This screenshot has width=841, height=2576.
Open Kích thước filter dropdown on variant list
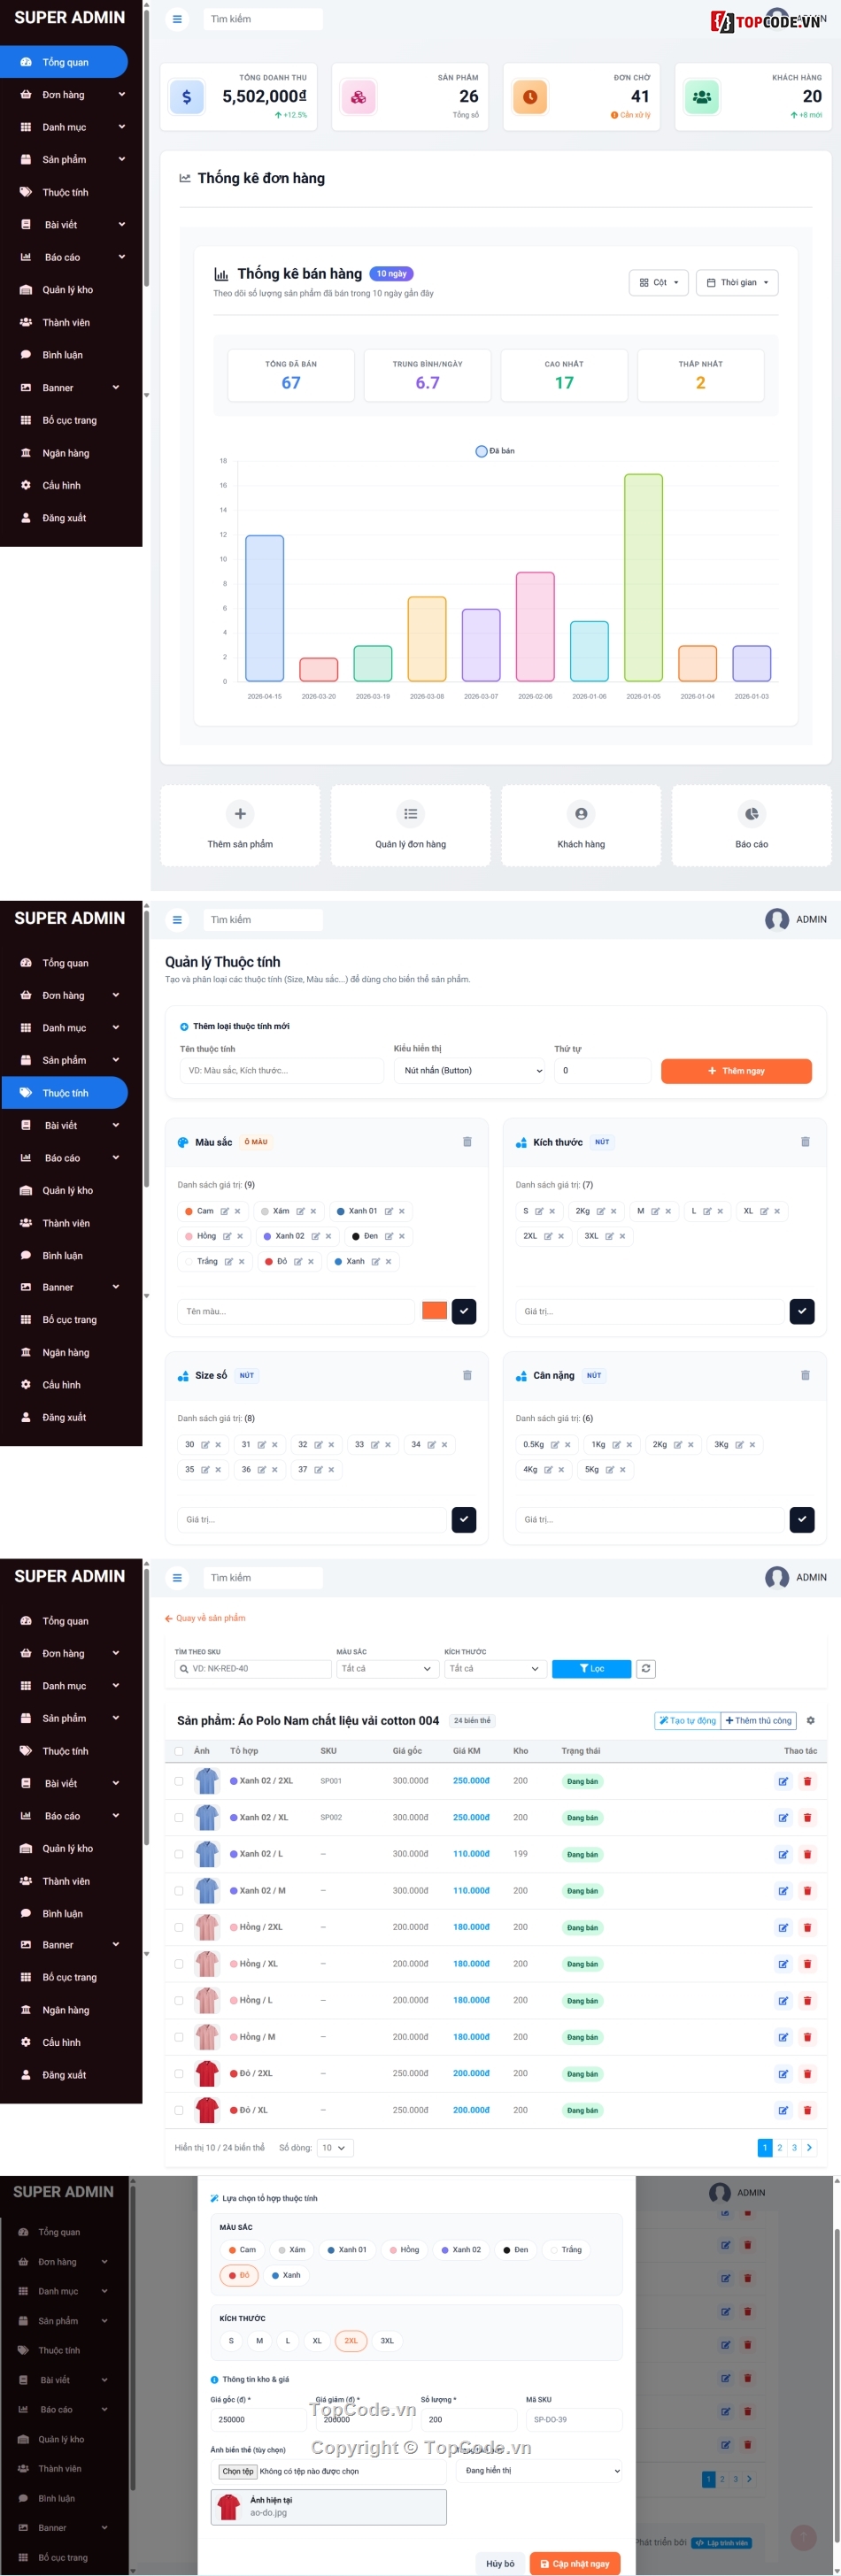(495, 1668)
